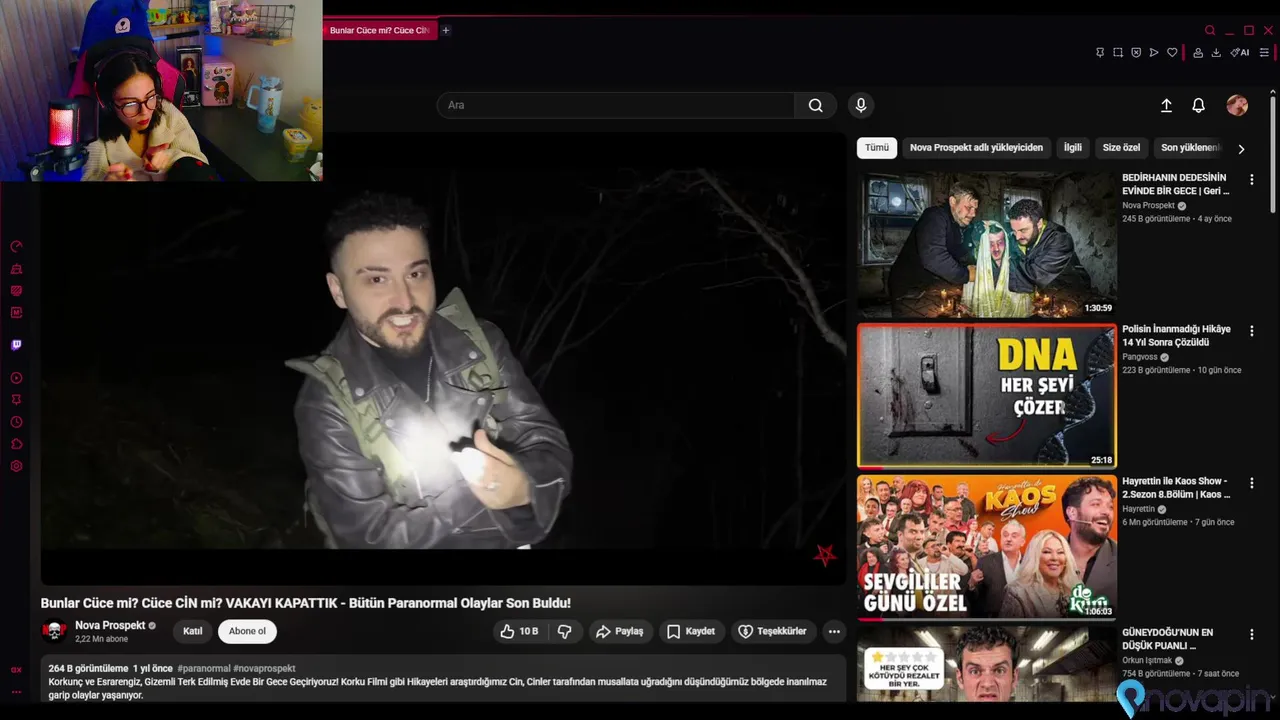Open the downloads icon in toolbar
The width and height of the screenshot is (1280, 720).
click(x=1216, y=52)
